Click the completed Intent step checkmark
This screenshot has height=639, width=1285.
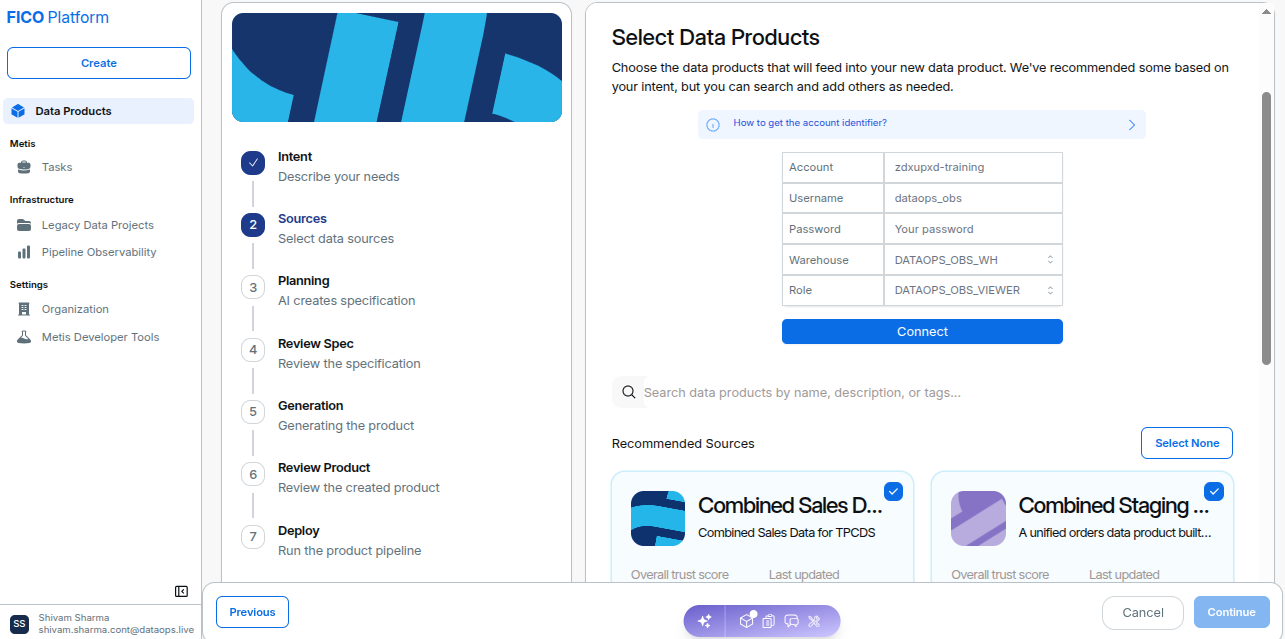(253, 163)
